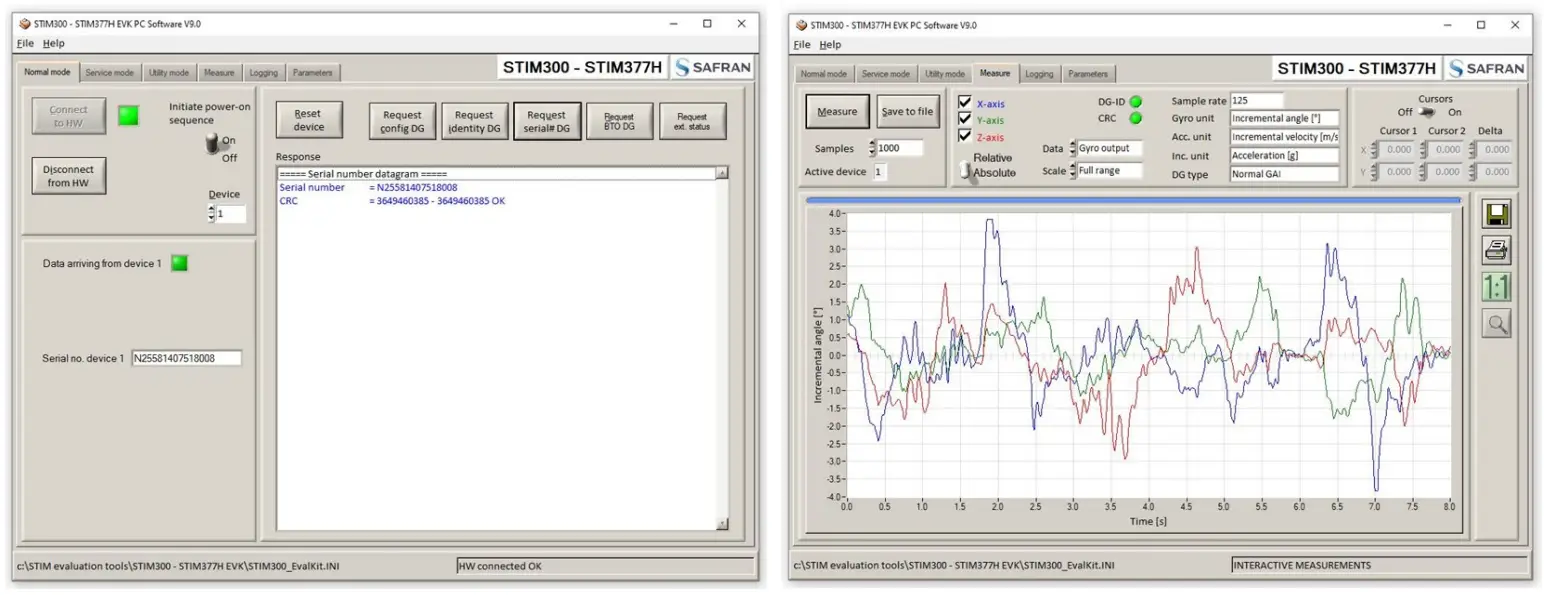Click the Disconnect from HW button
The width and height of the screenshot is (1544, 595).
[x=69, y=176]
